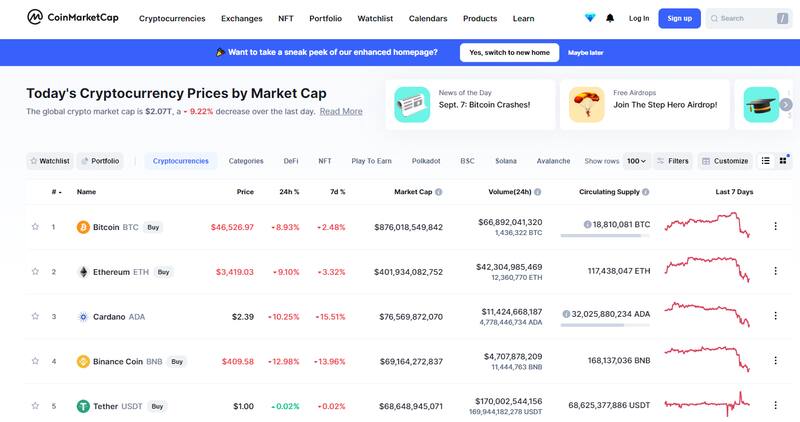The image size is (800, 422).
Task: Click the diamond rewards icon
Action: click(590, 18)
